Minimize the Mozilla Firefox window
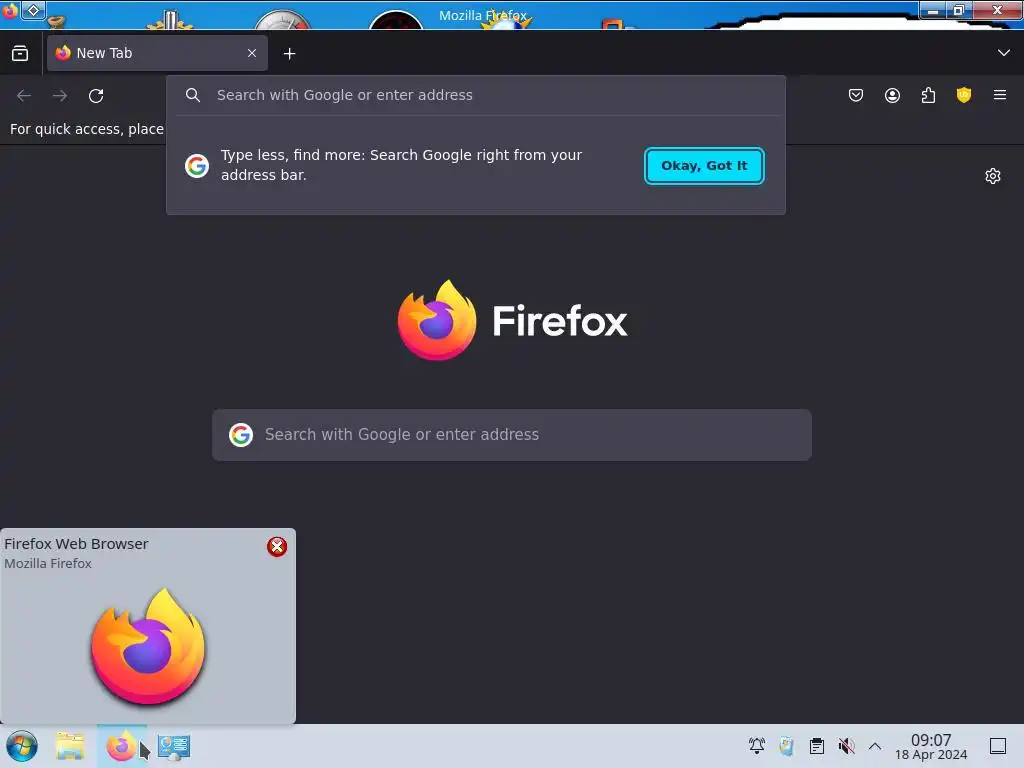Viewport: 1024px width, 768px height. pos(933,10)
